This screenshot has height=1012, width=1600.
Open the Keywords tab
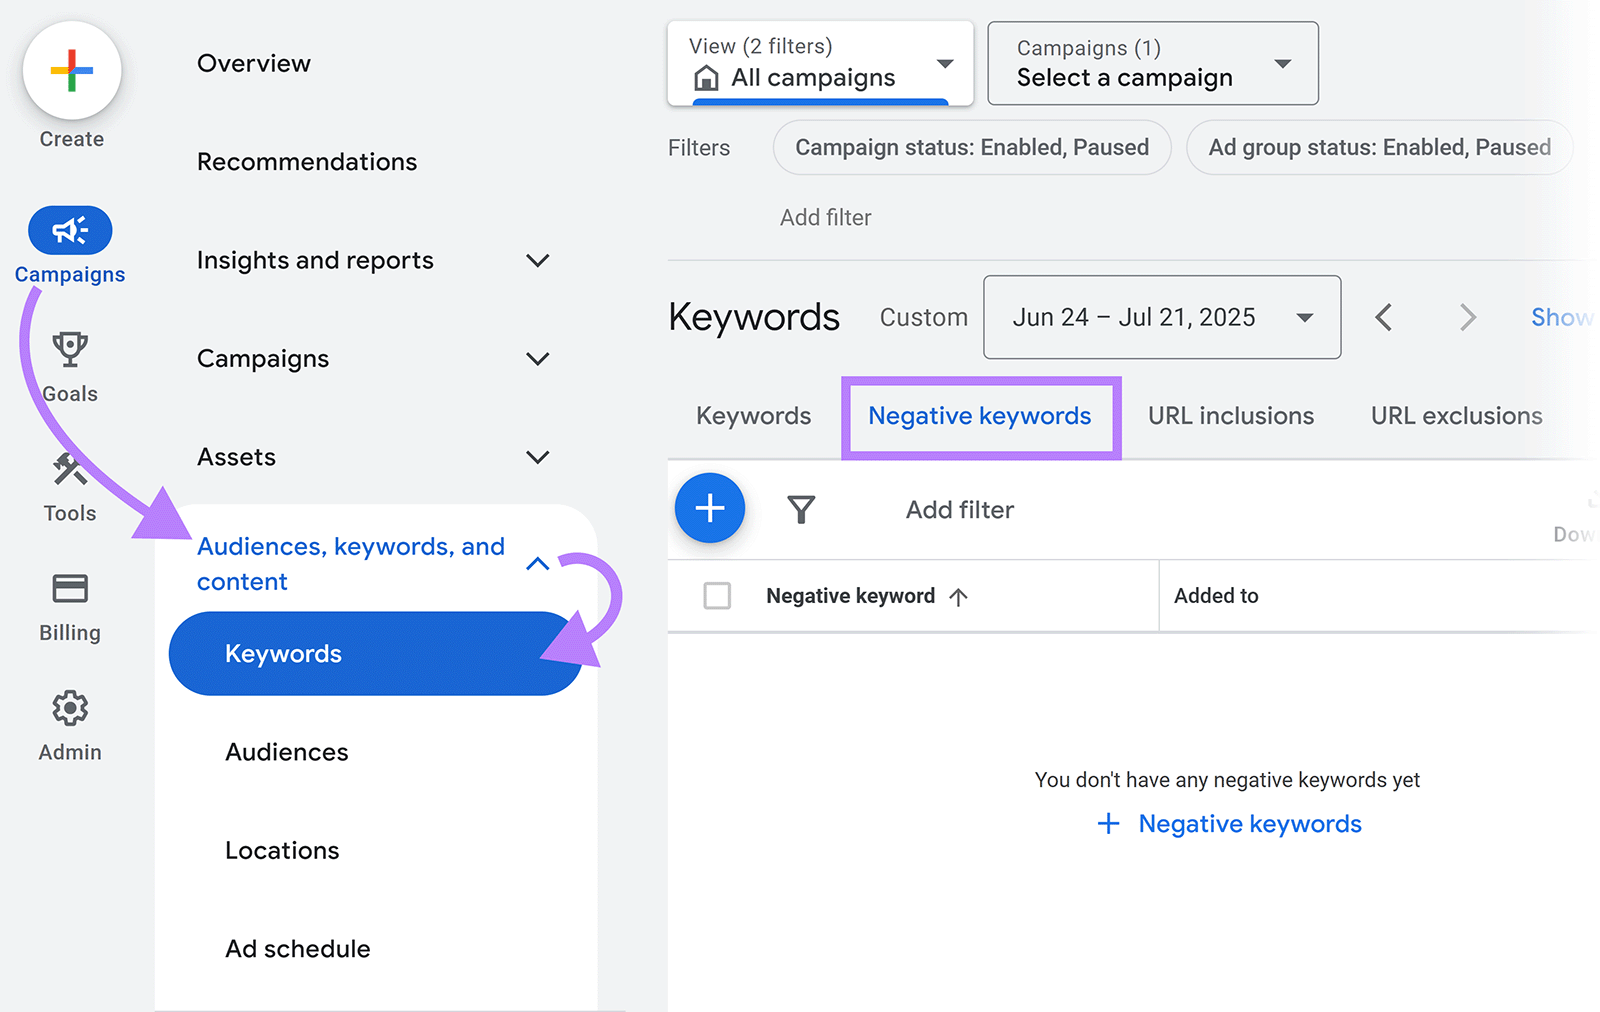point(752,415)
